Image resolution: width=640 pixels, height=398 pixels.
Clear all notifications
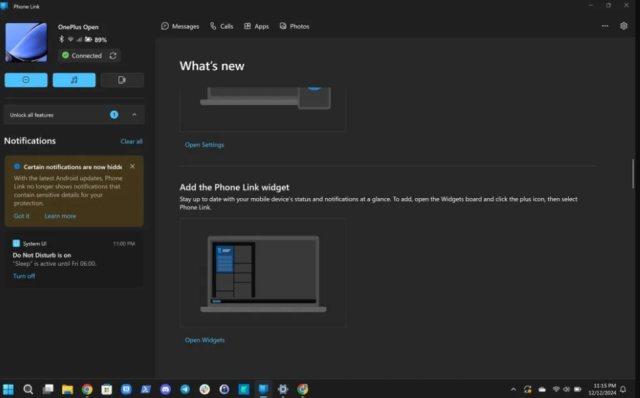click(131, 141)
